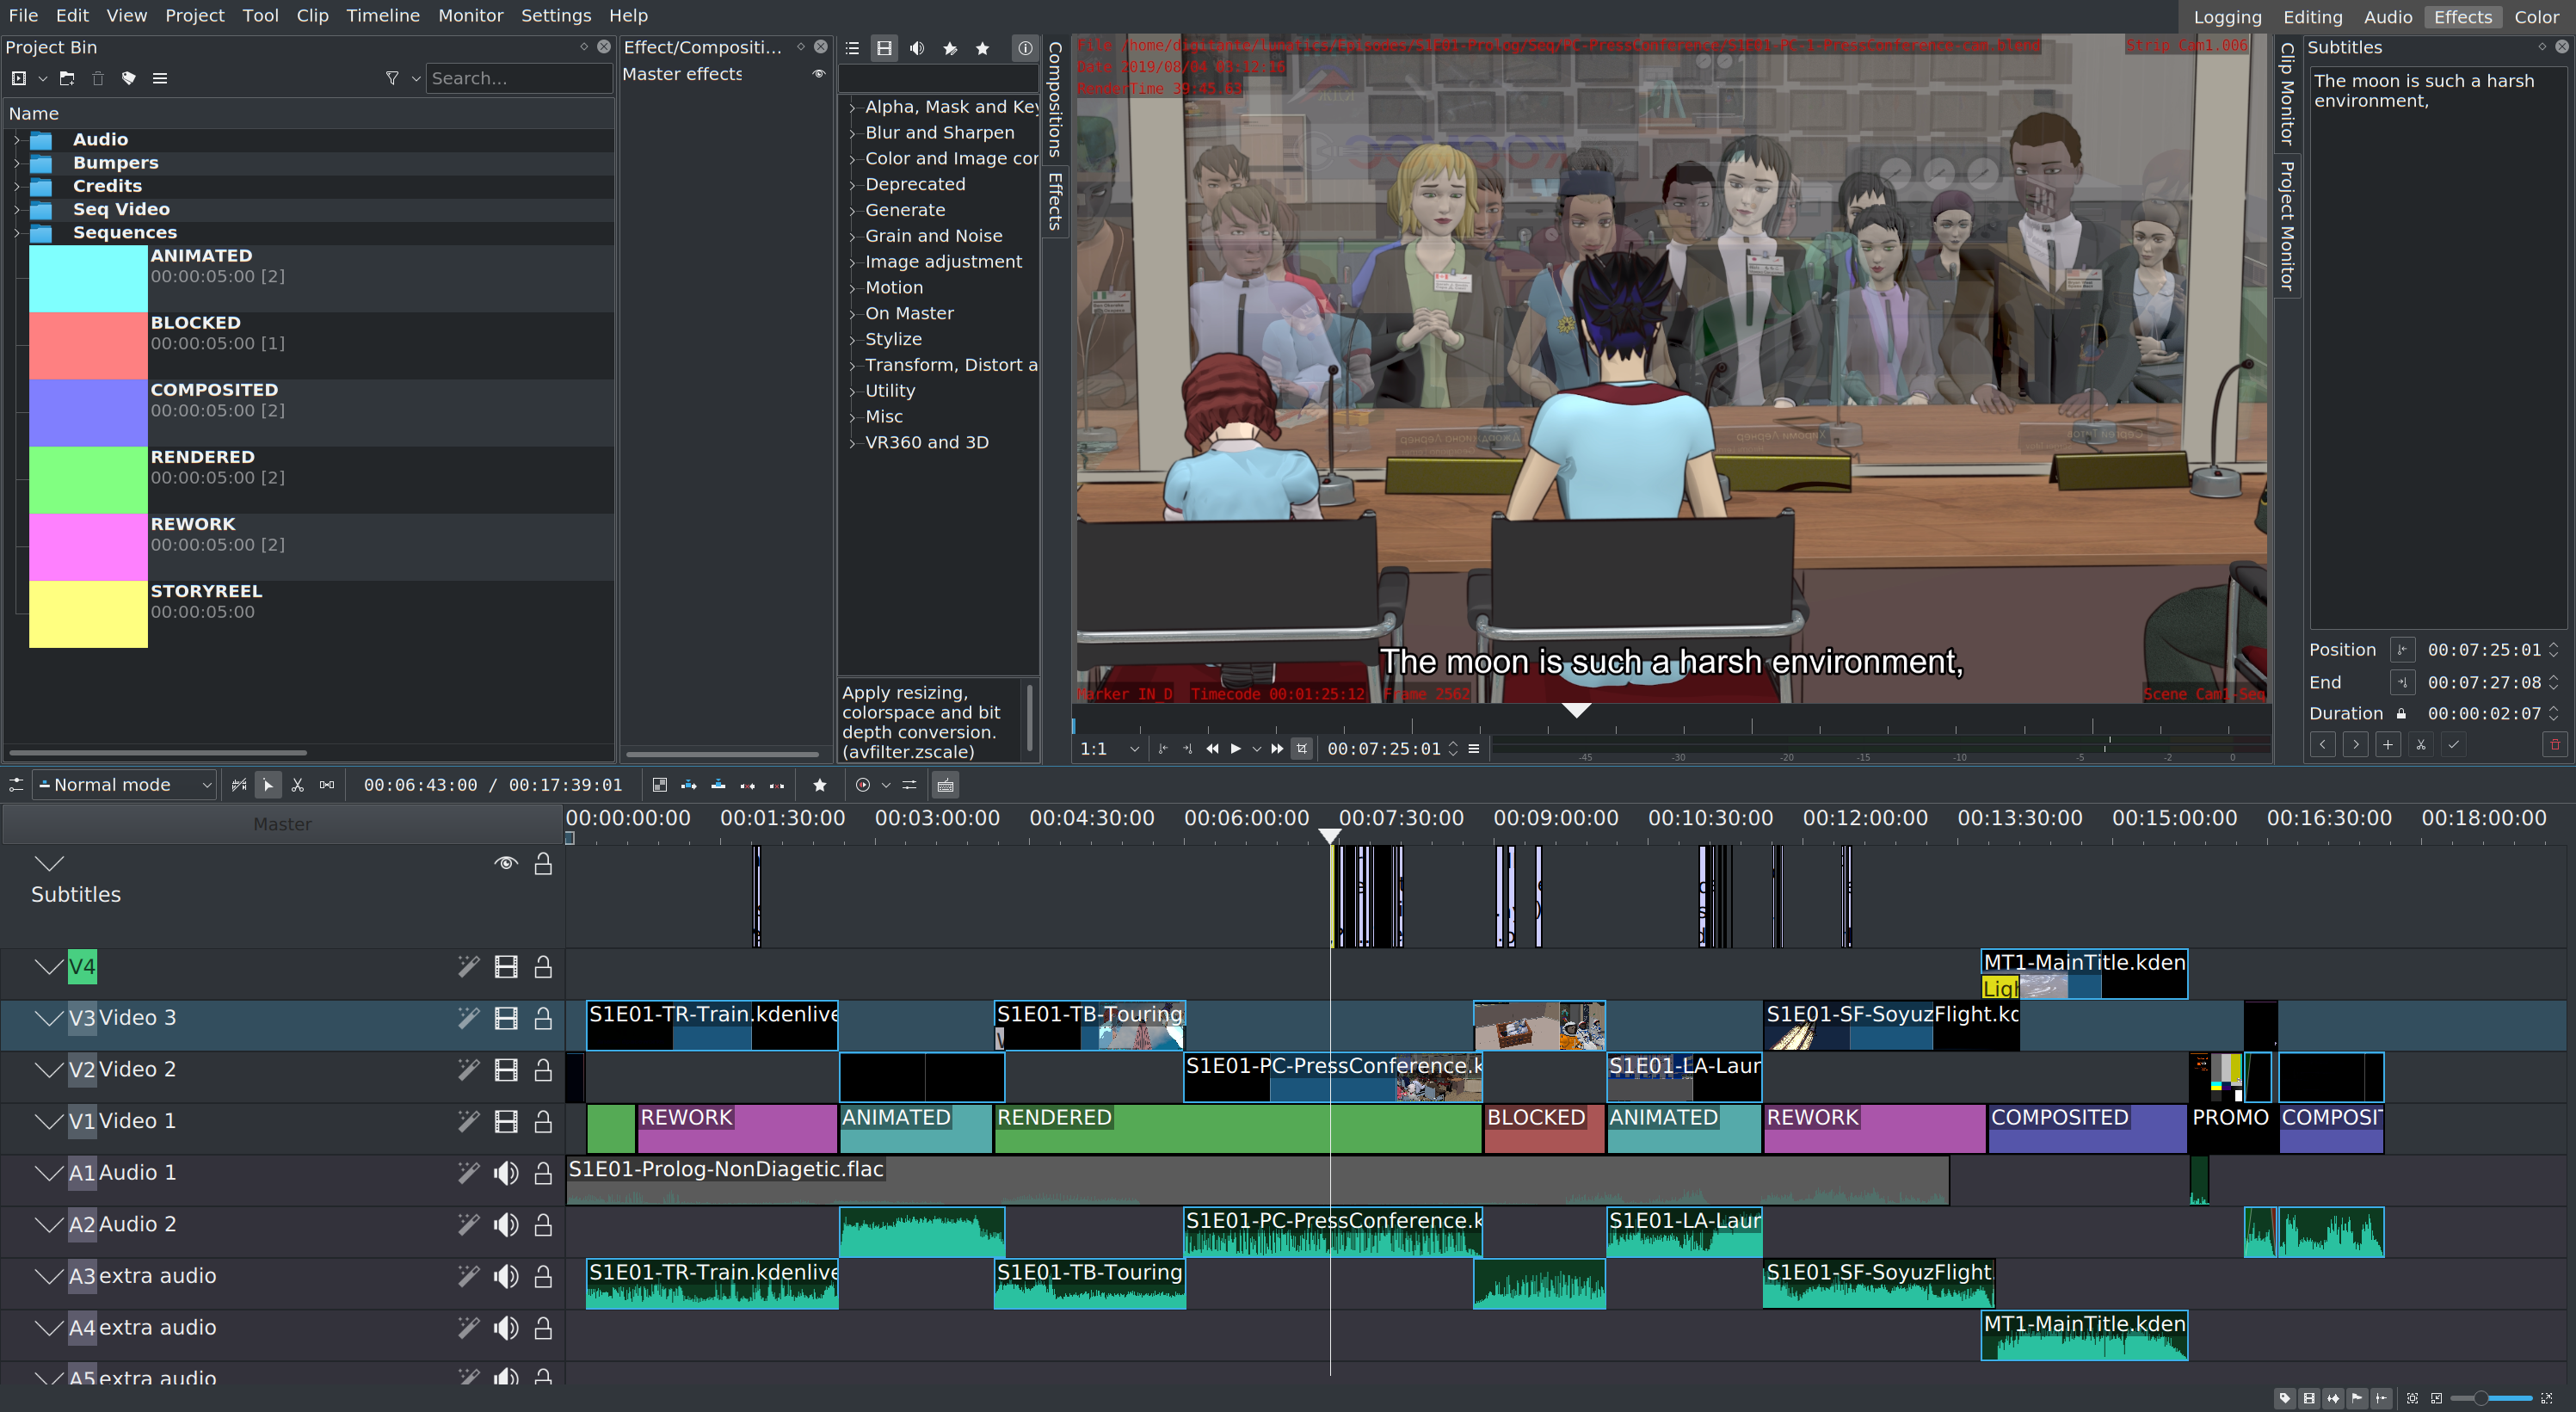The image size is (2576, 1412).
Task: Expand the Blur and Sharpen effects category
Action: [x=852, y=133]
